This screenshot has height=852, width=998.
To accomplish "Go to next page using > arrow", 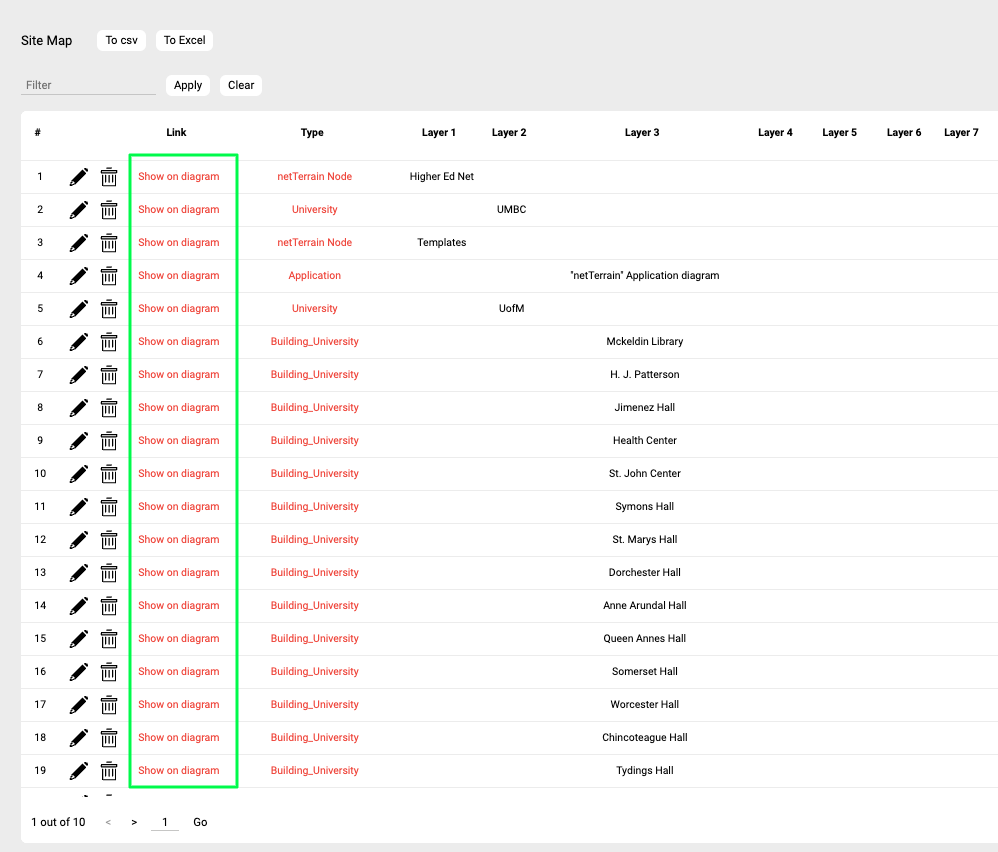I will point(134,822).
